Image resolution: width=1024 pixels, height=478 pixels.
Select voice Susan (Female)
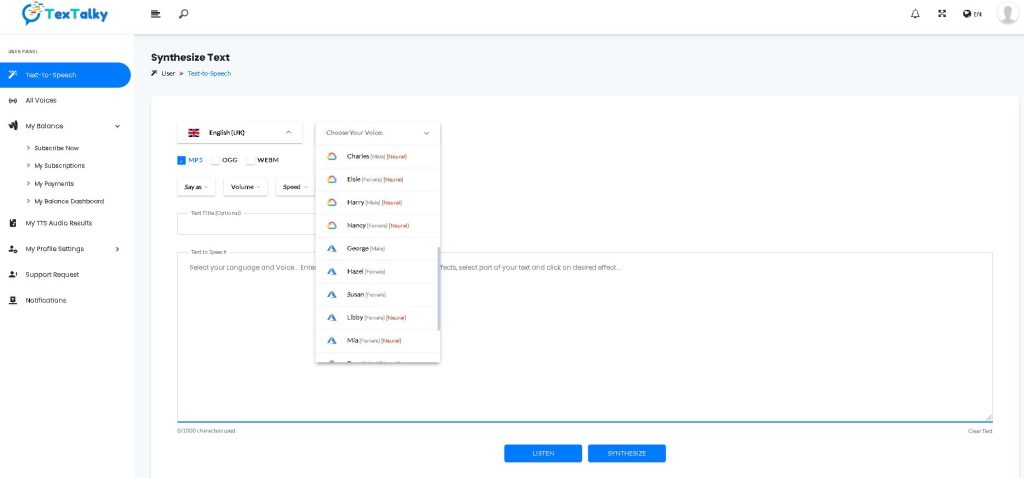tap(377, 295)
